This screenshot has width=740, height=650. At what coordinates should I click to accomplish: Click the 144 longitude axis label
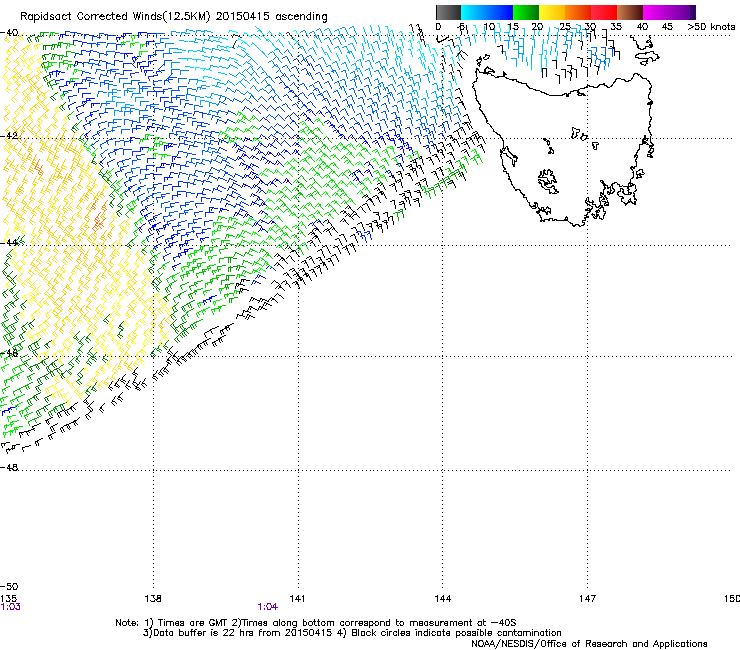(442, 599)
